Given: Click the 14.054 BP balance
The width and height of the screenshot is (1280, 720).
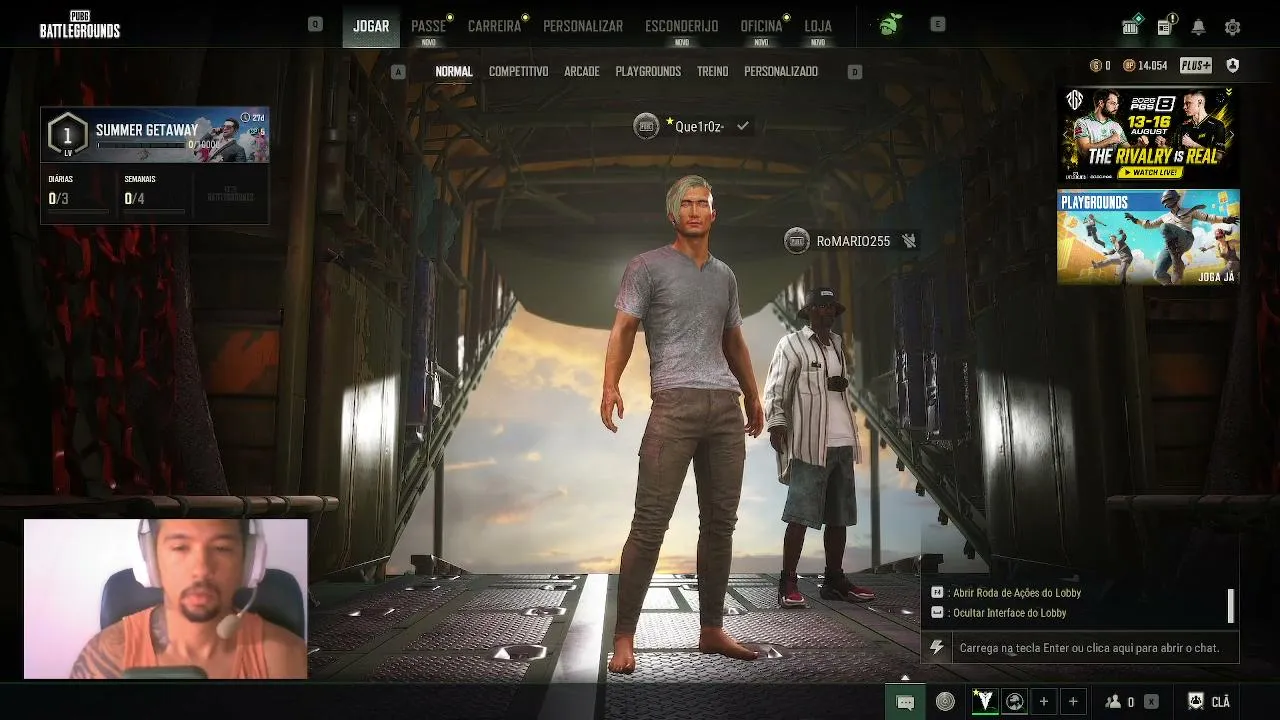Looking at the screenshot, I should pyautogui.click(x=1153, y=66).
